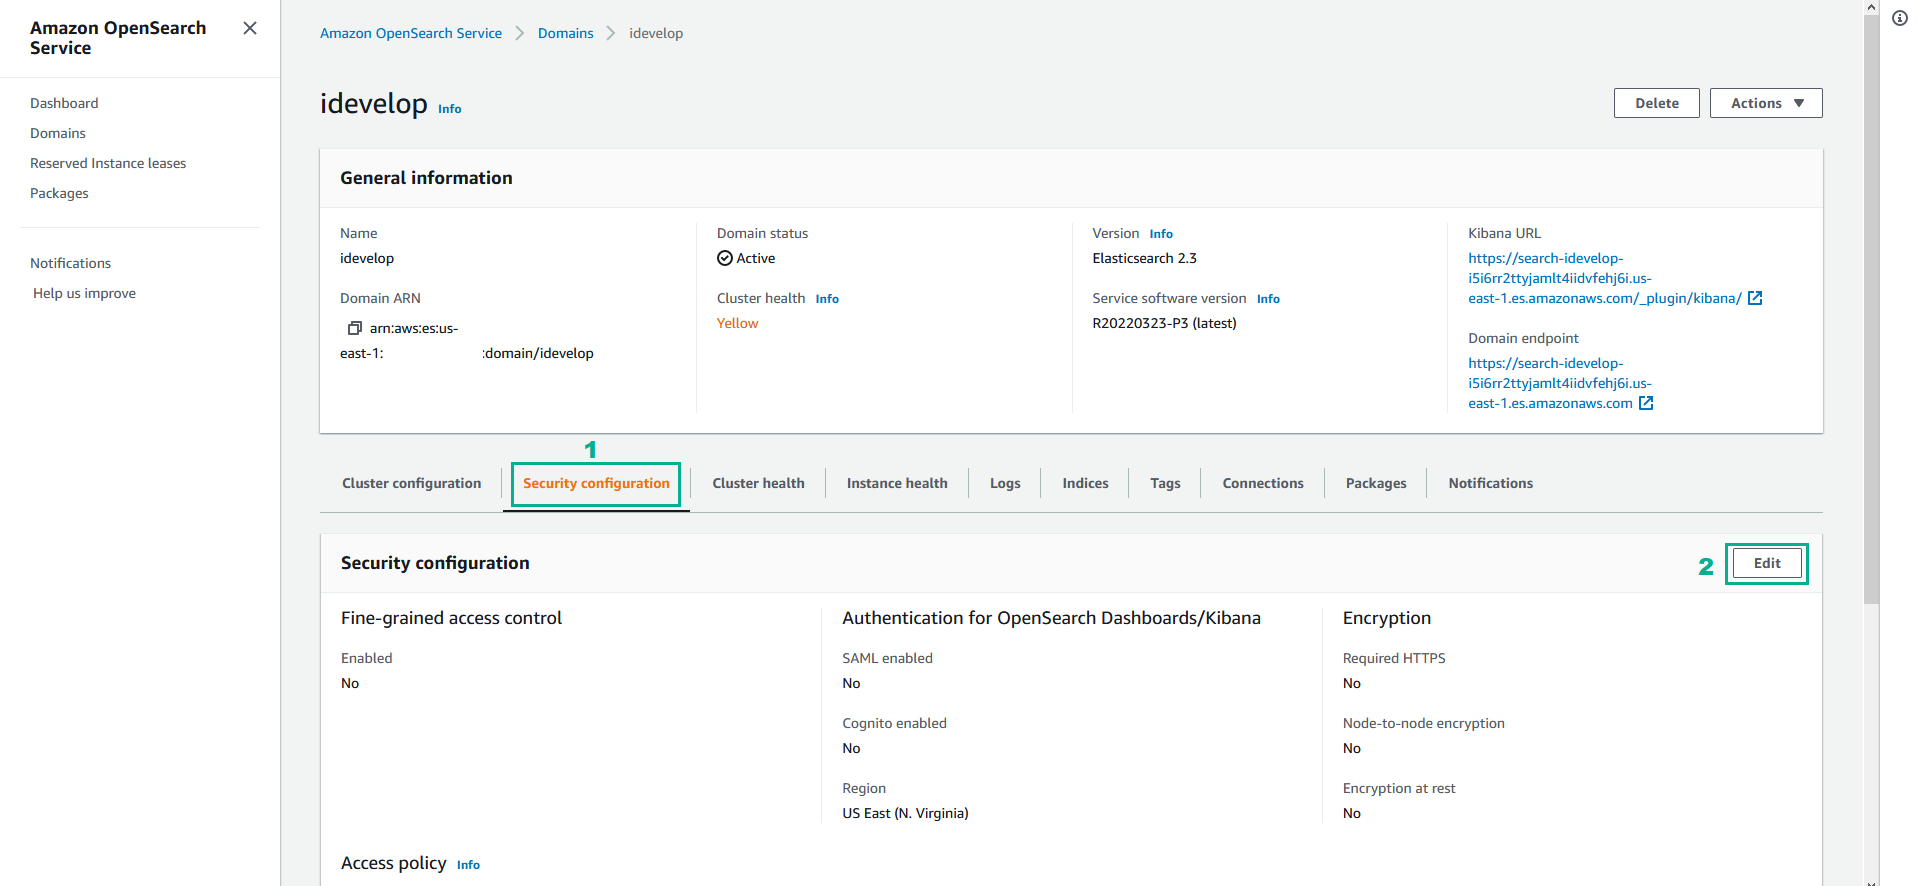Image resolution: width=1919 pixels, height=886 pixels.
Task: Open the Packages tab
Action: tap(1376, 483)
